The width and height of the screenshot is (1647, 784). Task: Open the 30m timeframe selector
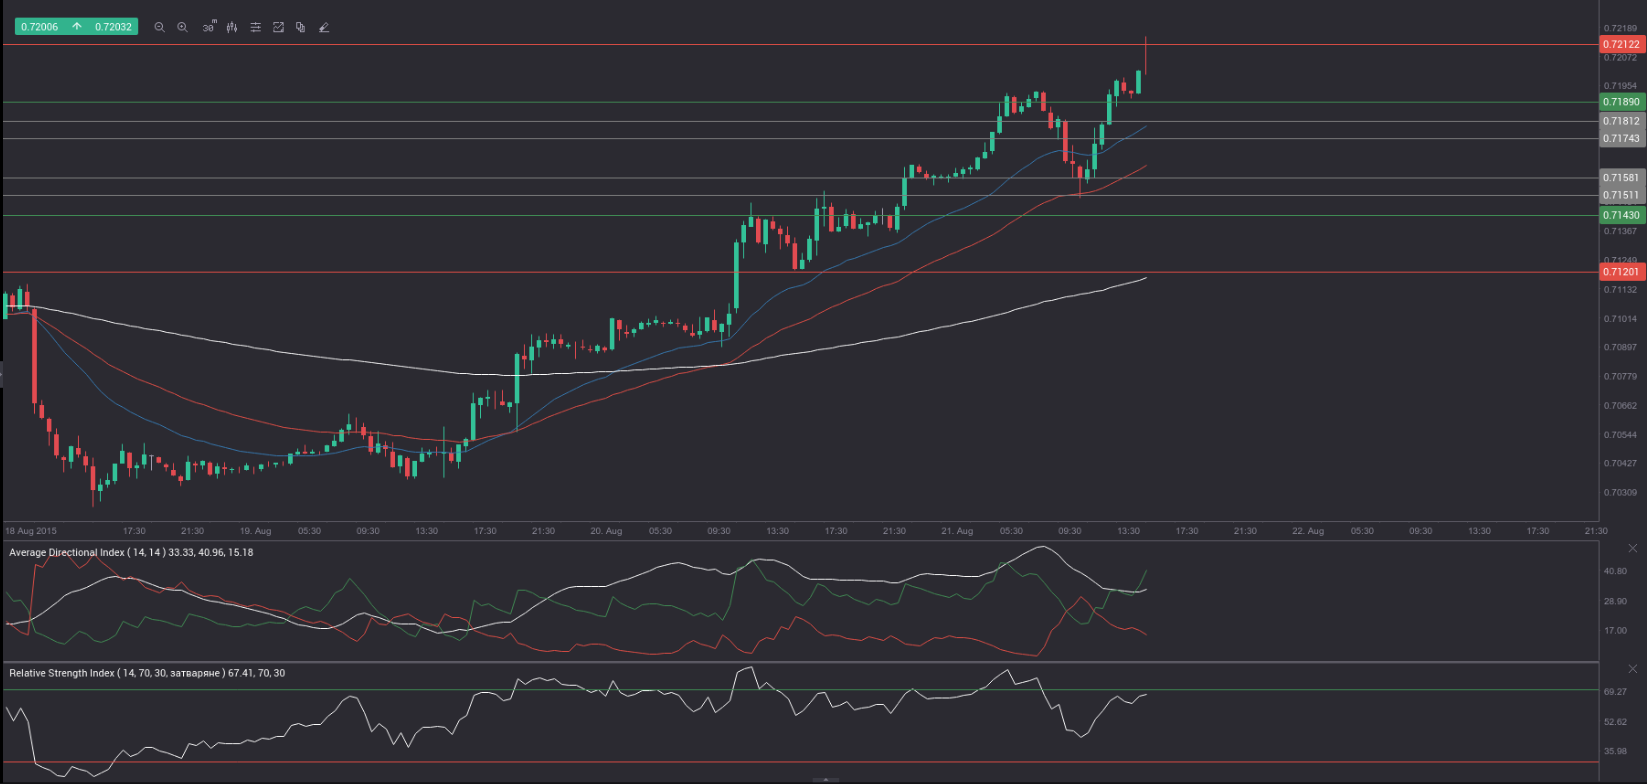(x=208, y=27)
